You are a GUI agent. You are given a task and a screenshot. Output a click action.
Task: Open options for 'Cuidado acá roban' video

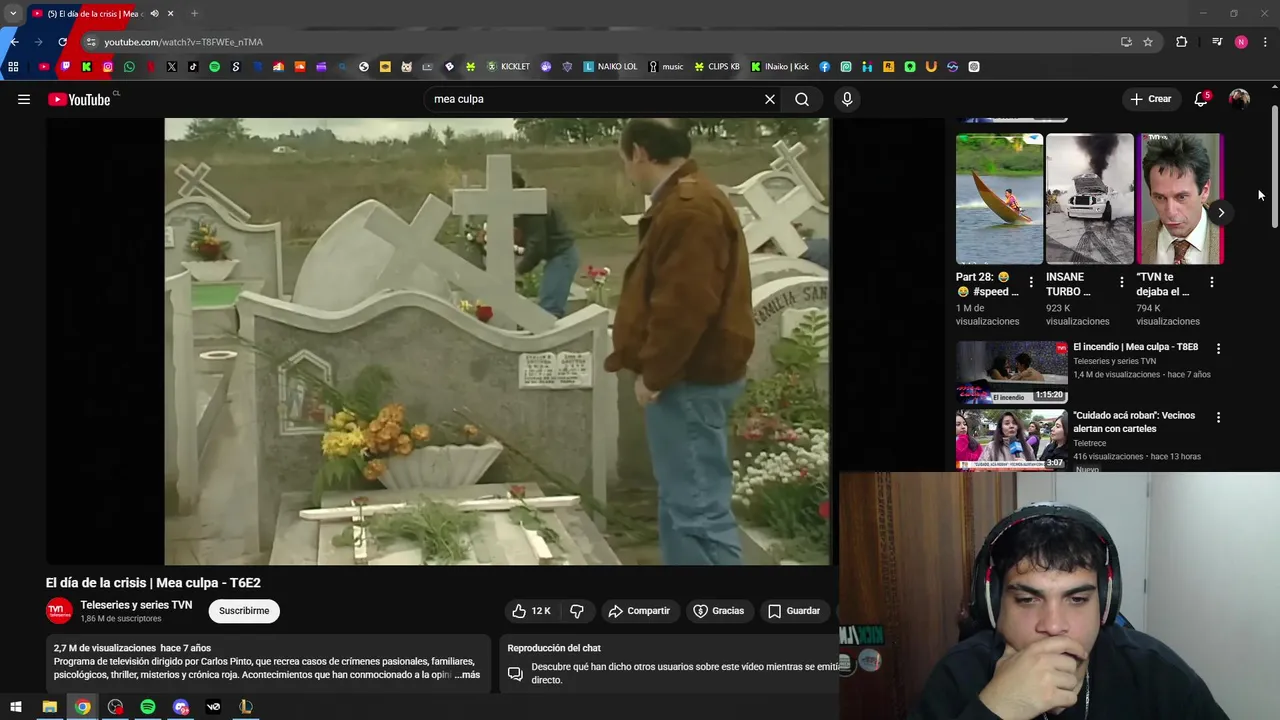point(1218,416)
